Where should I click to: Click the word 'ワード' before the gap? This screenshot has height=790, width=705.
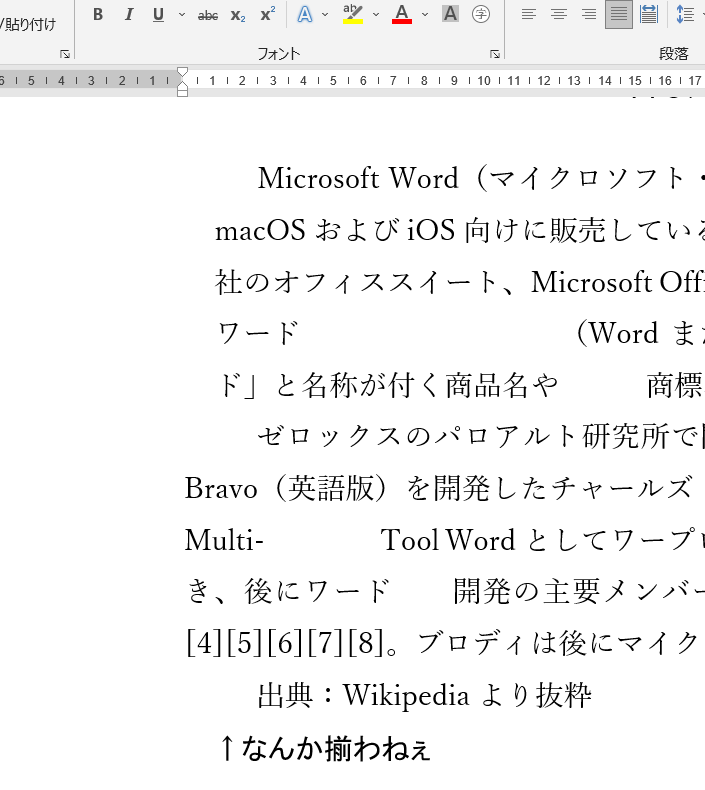[259, 333]
